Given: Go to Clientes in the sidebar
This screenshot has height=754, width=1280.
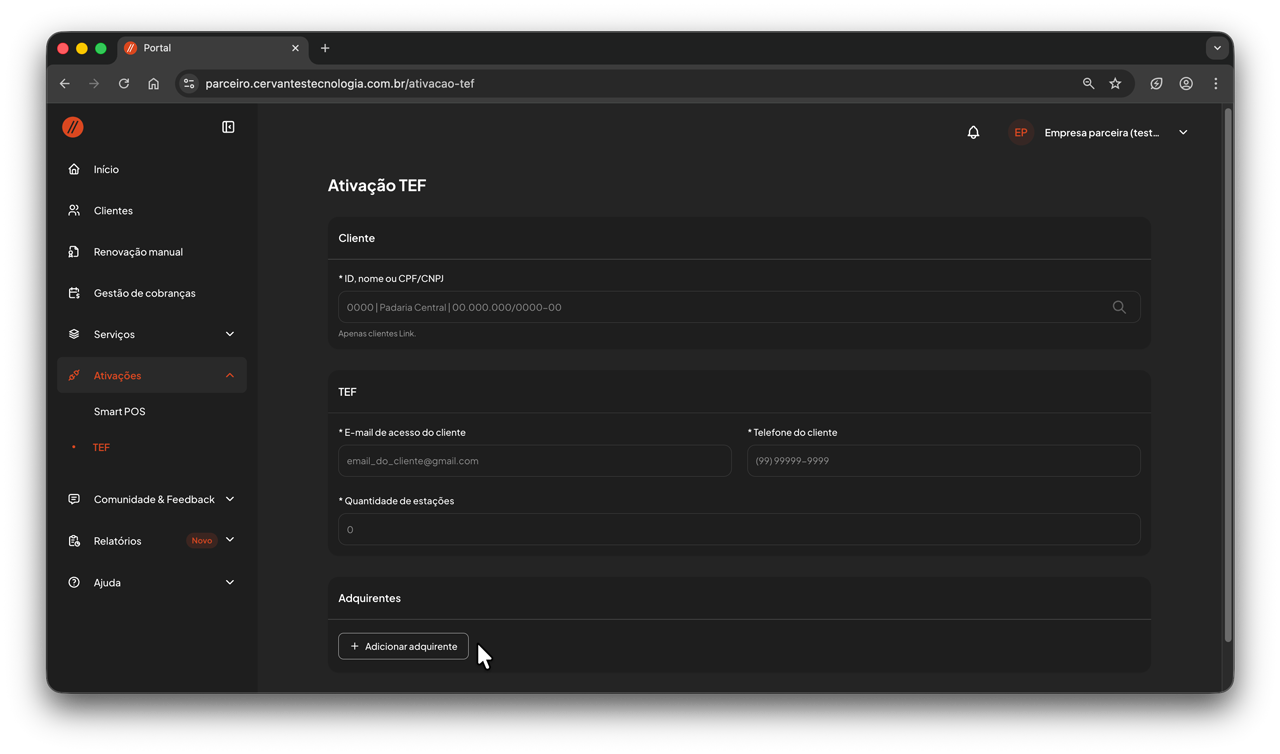Looking at the screenshot, I should (113, 211).
